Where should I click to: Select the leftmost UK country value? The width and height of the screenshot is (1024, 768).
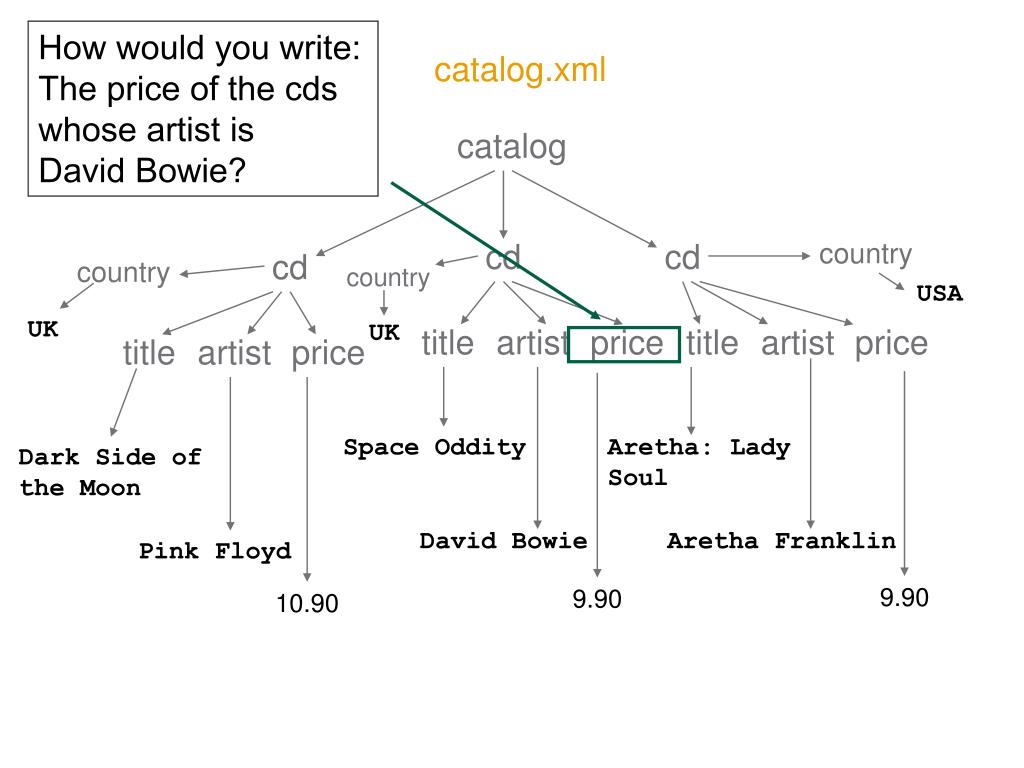[x=43, y=329]
